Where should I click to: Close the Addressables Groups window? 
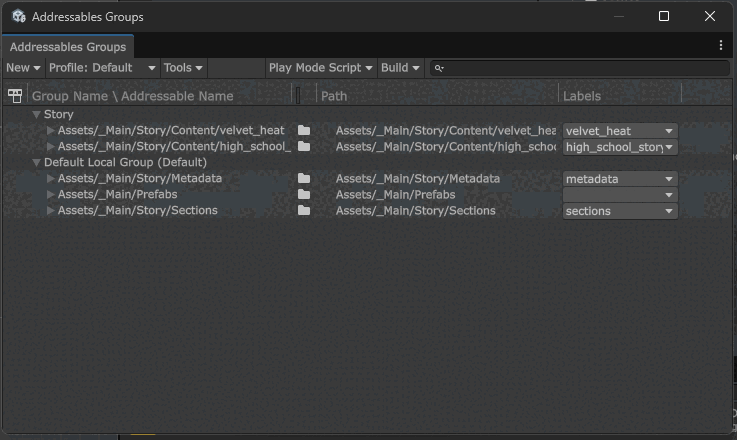coord(710,16)
